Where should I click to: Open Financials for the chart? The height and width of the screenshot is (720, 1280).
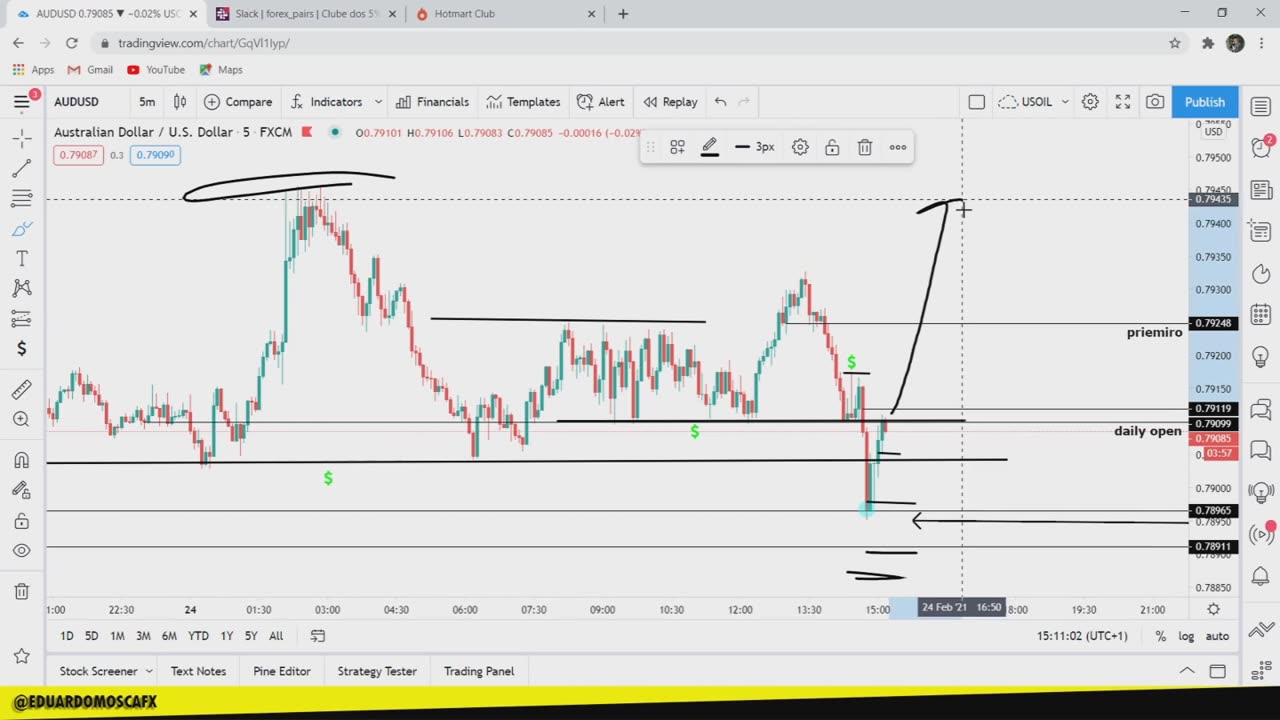point(432,102)
